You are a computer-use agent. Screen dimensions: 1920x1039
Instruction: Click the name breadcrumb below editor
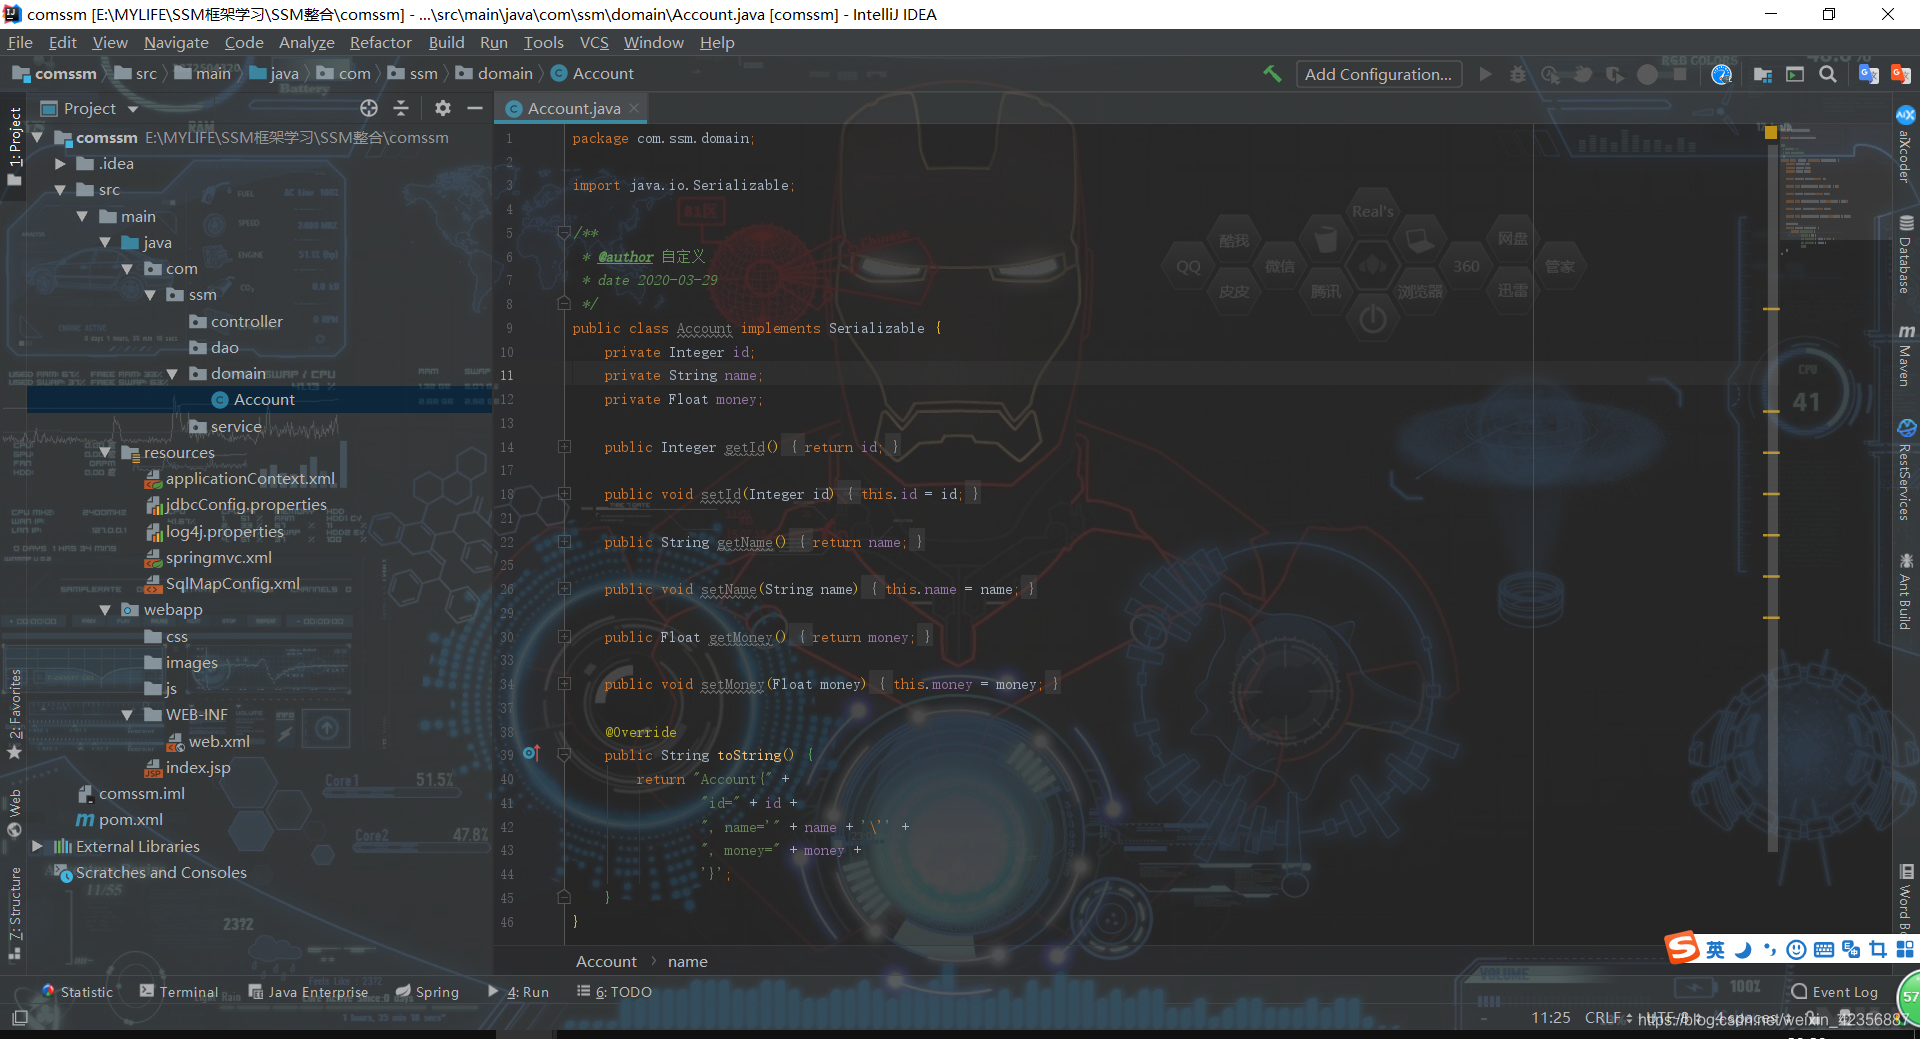(687, 961)
